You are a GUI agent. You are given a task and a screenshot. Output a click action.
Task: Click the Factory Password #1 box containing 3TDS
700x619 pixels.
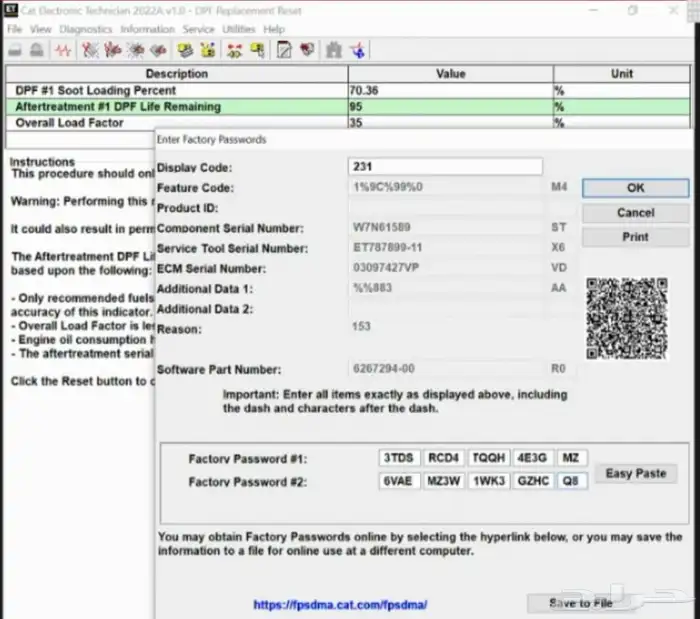tap(400, 458)
